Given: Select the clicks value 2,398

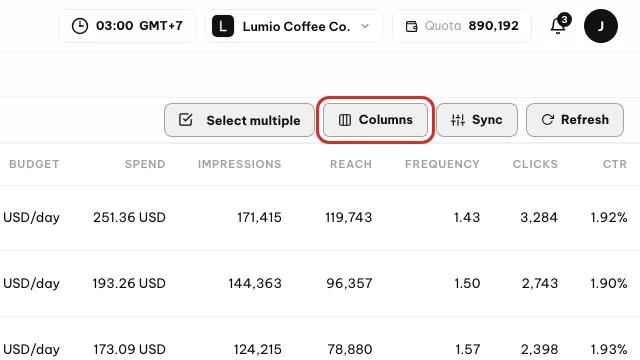Looking at the screenshot, I should pyautogui.click(x=539, y=349).
